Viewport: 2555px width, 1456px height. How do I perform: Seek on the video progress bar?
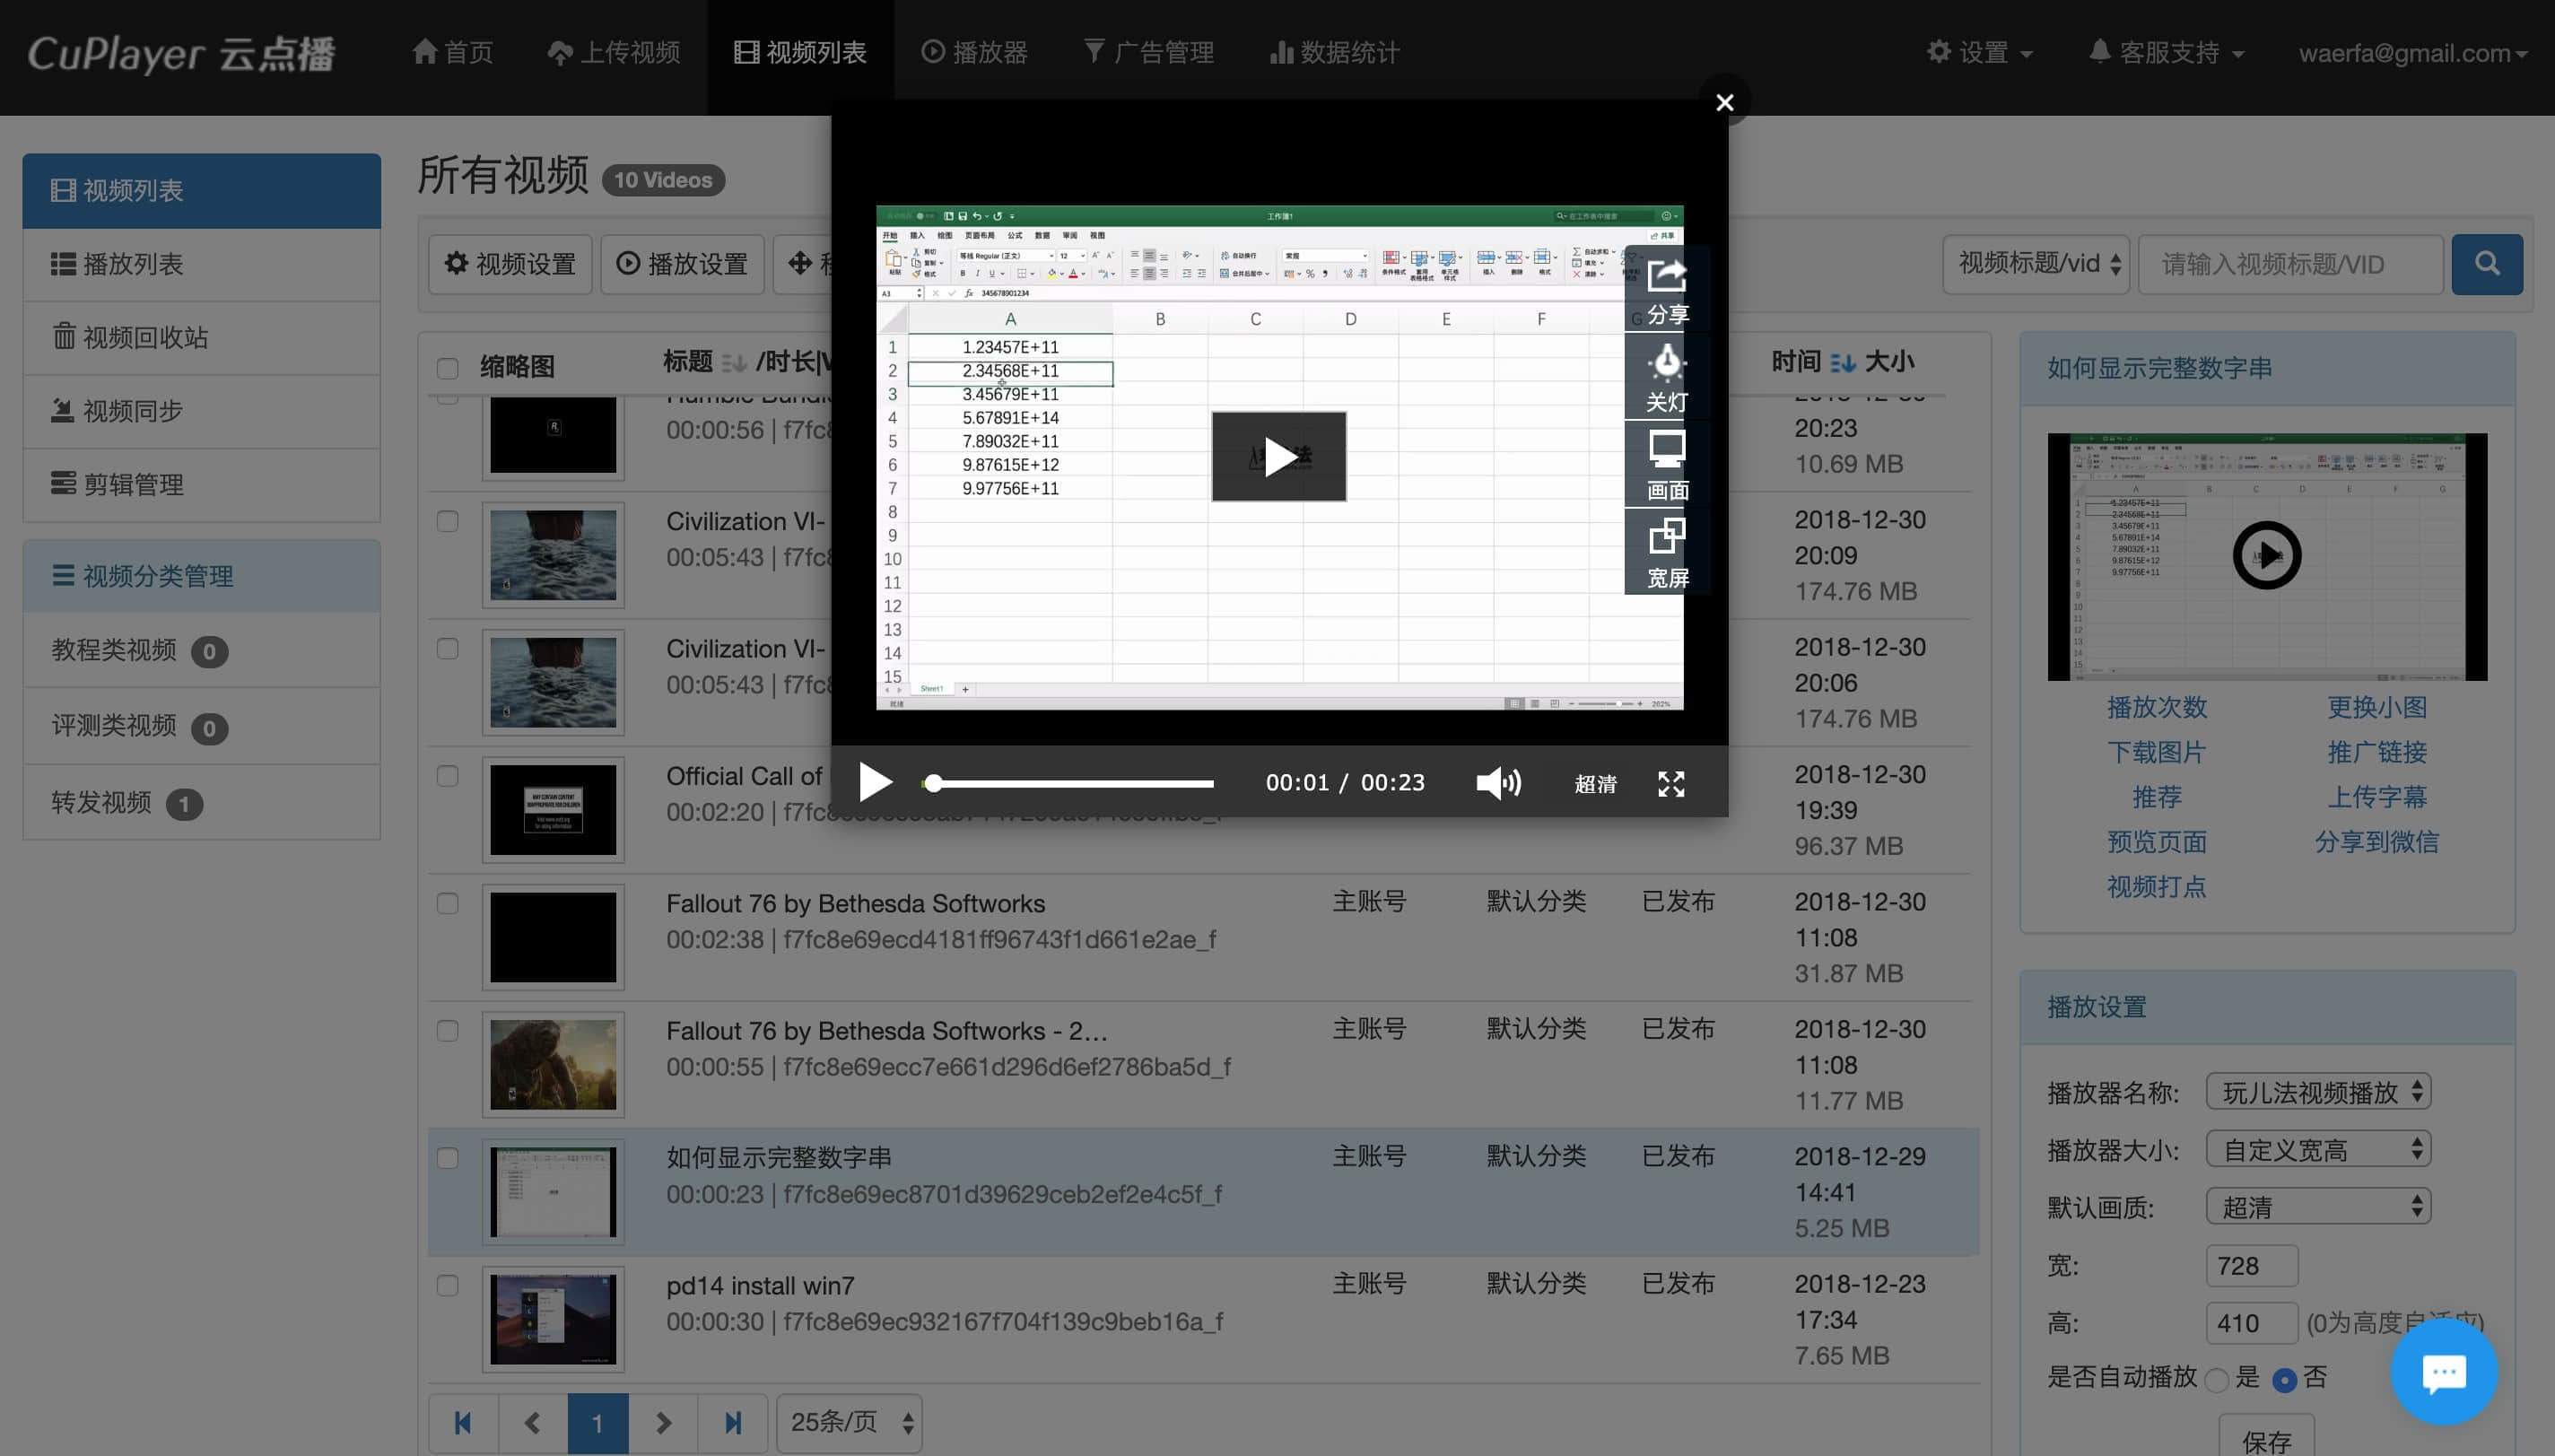(1068, 784)
